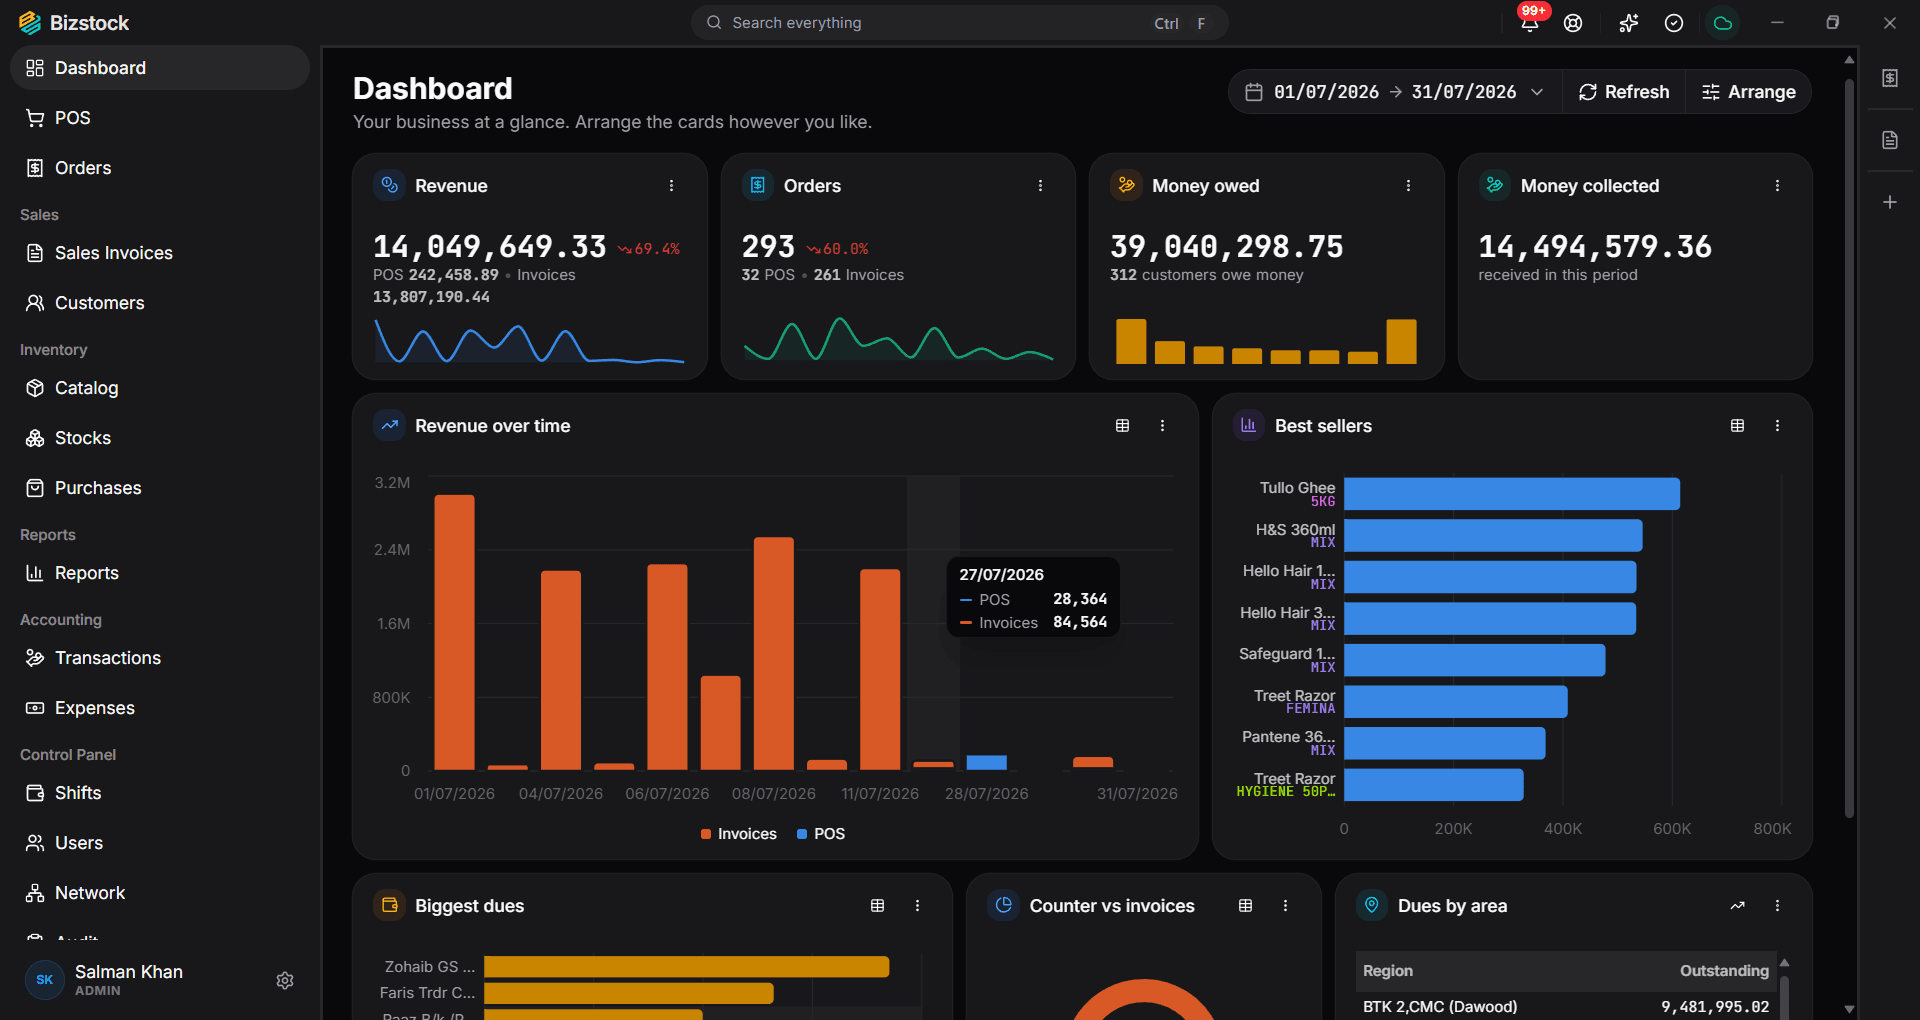Switch Revenue over time to table view

point(1122,426)
